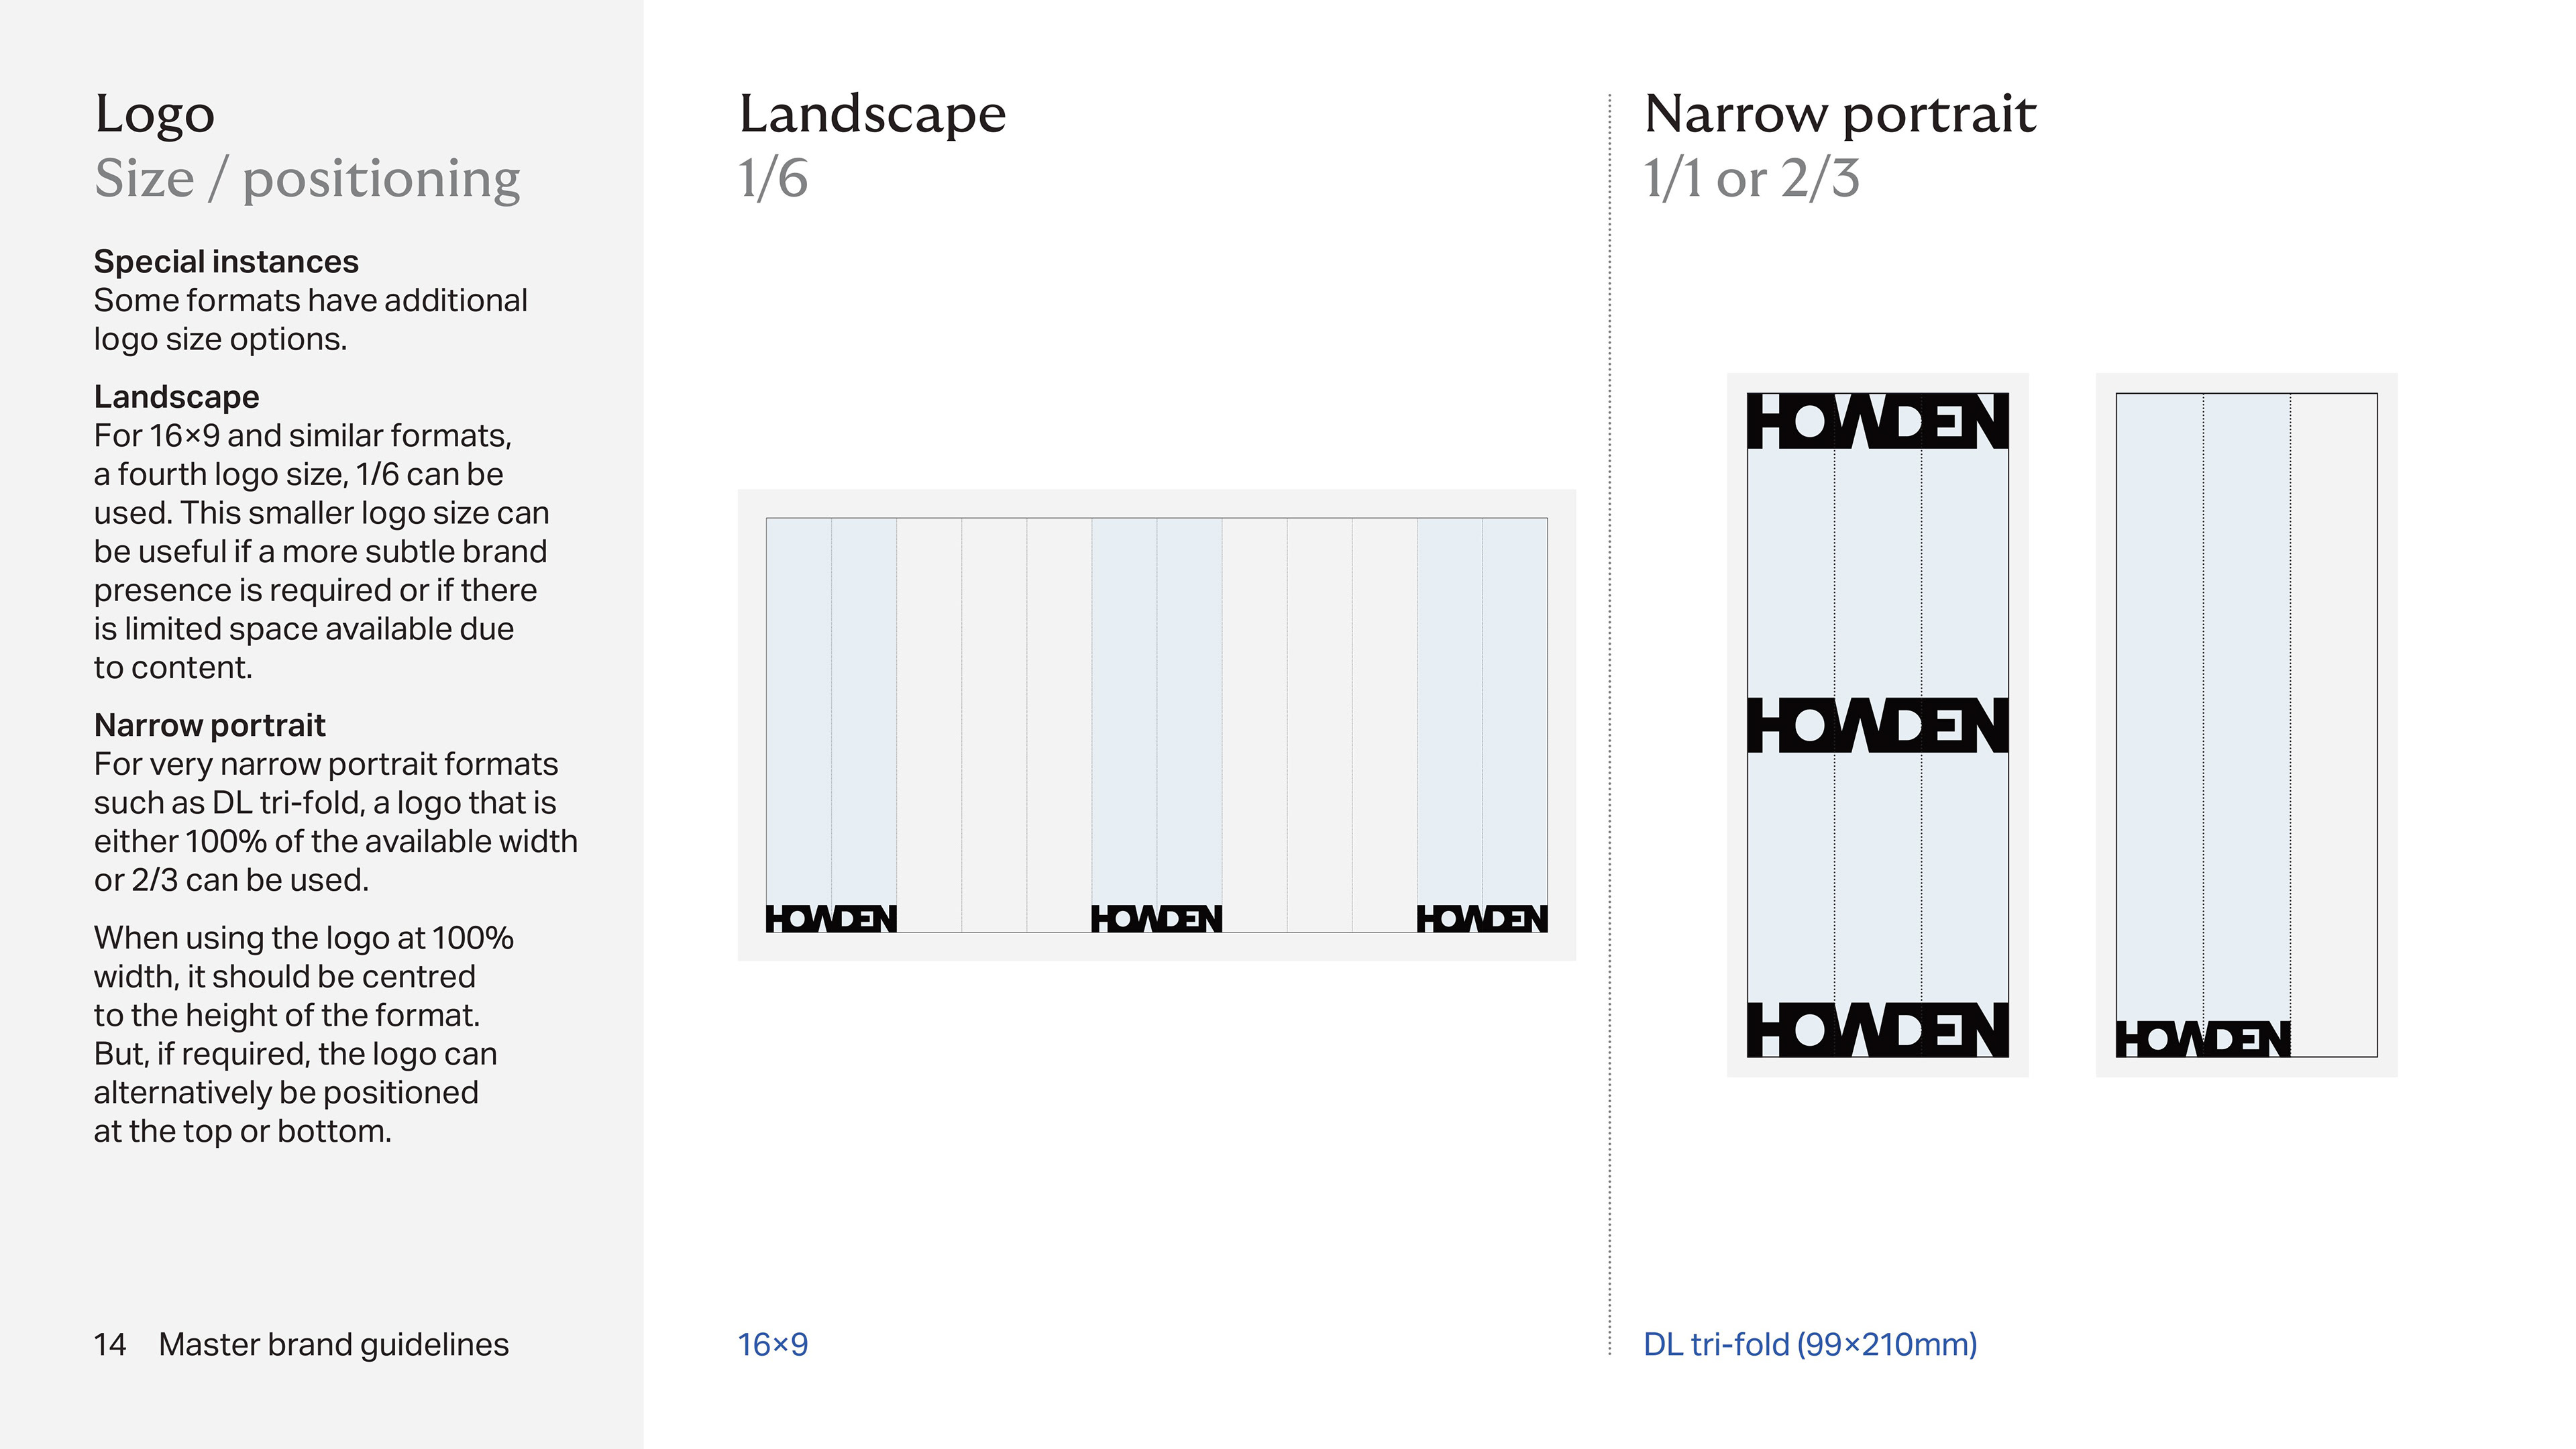Click the DL tri-fold (99×210mm) caption
2576x1449 pixels.
(1810, 1344)
